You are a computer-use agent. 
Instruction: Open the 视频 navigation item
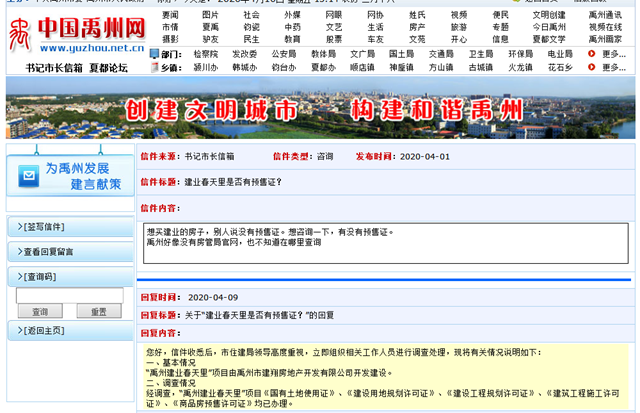pos(459,15)
